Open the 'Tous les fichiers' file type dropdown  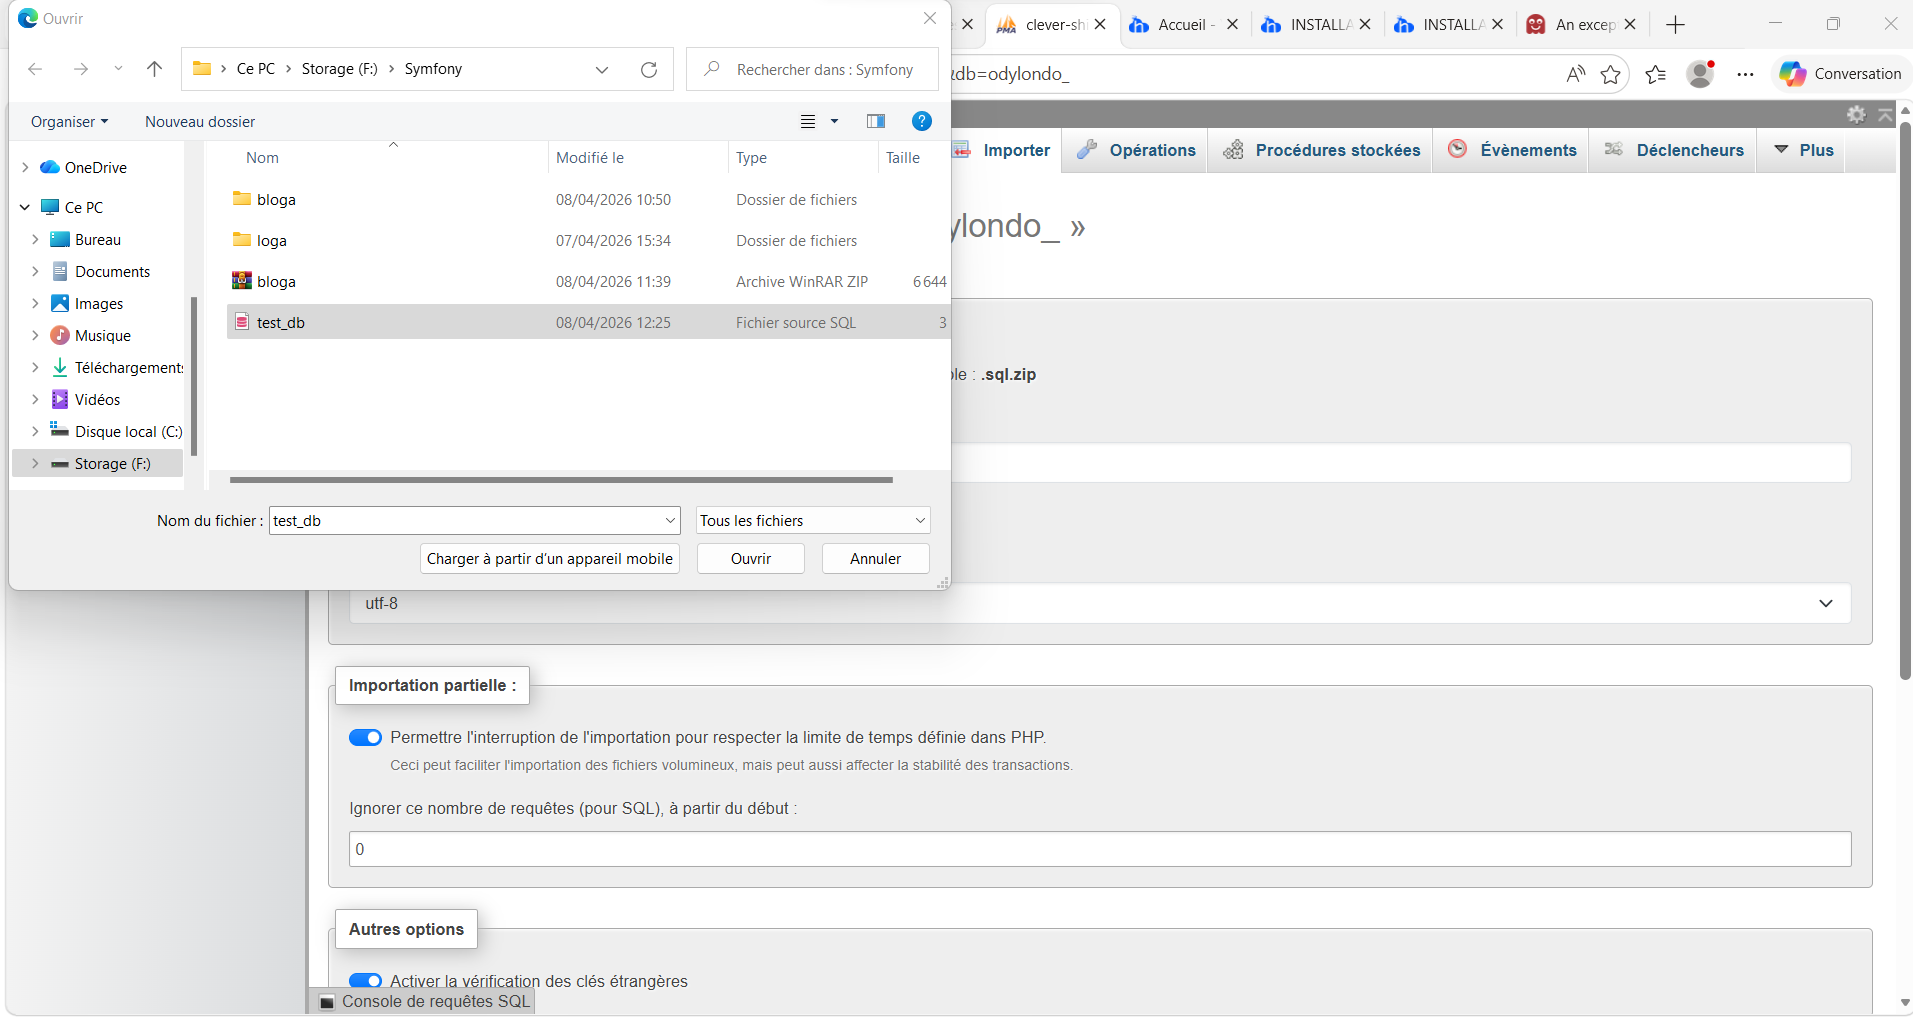pos(812,521)
